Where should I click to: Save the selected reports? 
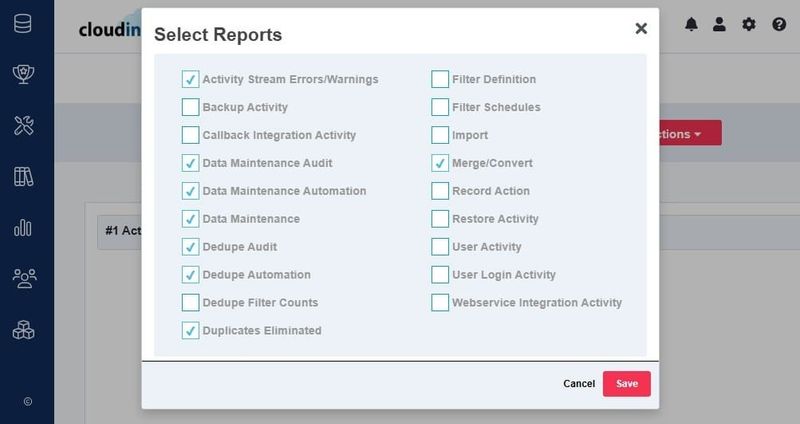click(x=627, y=384)
